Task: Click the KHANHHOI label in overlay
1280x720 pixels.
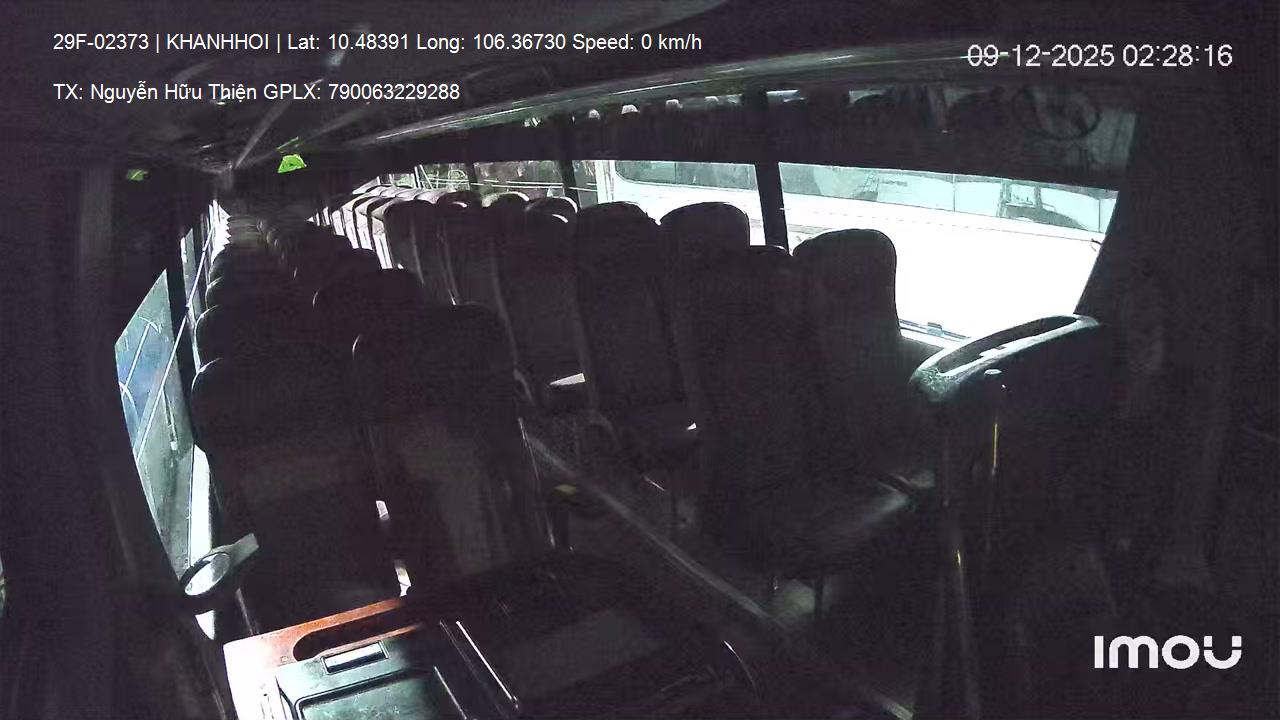Action: (x=217, y=42)
